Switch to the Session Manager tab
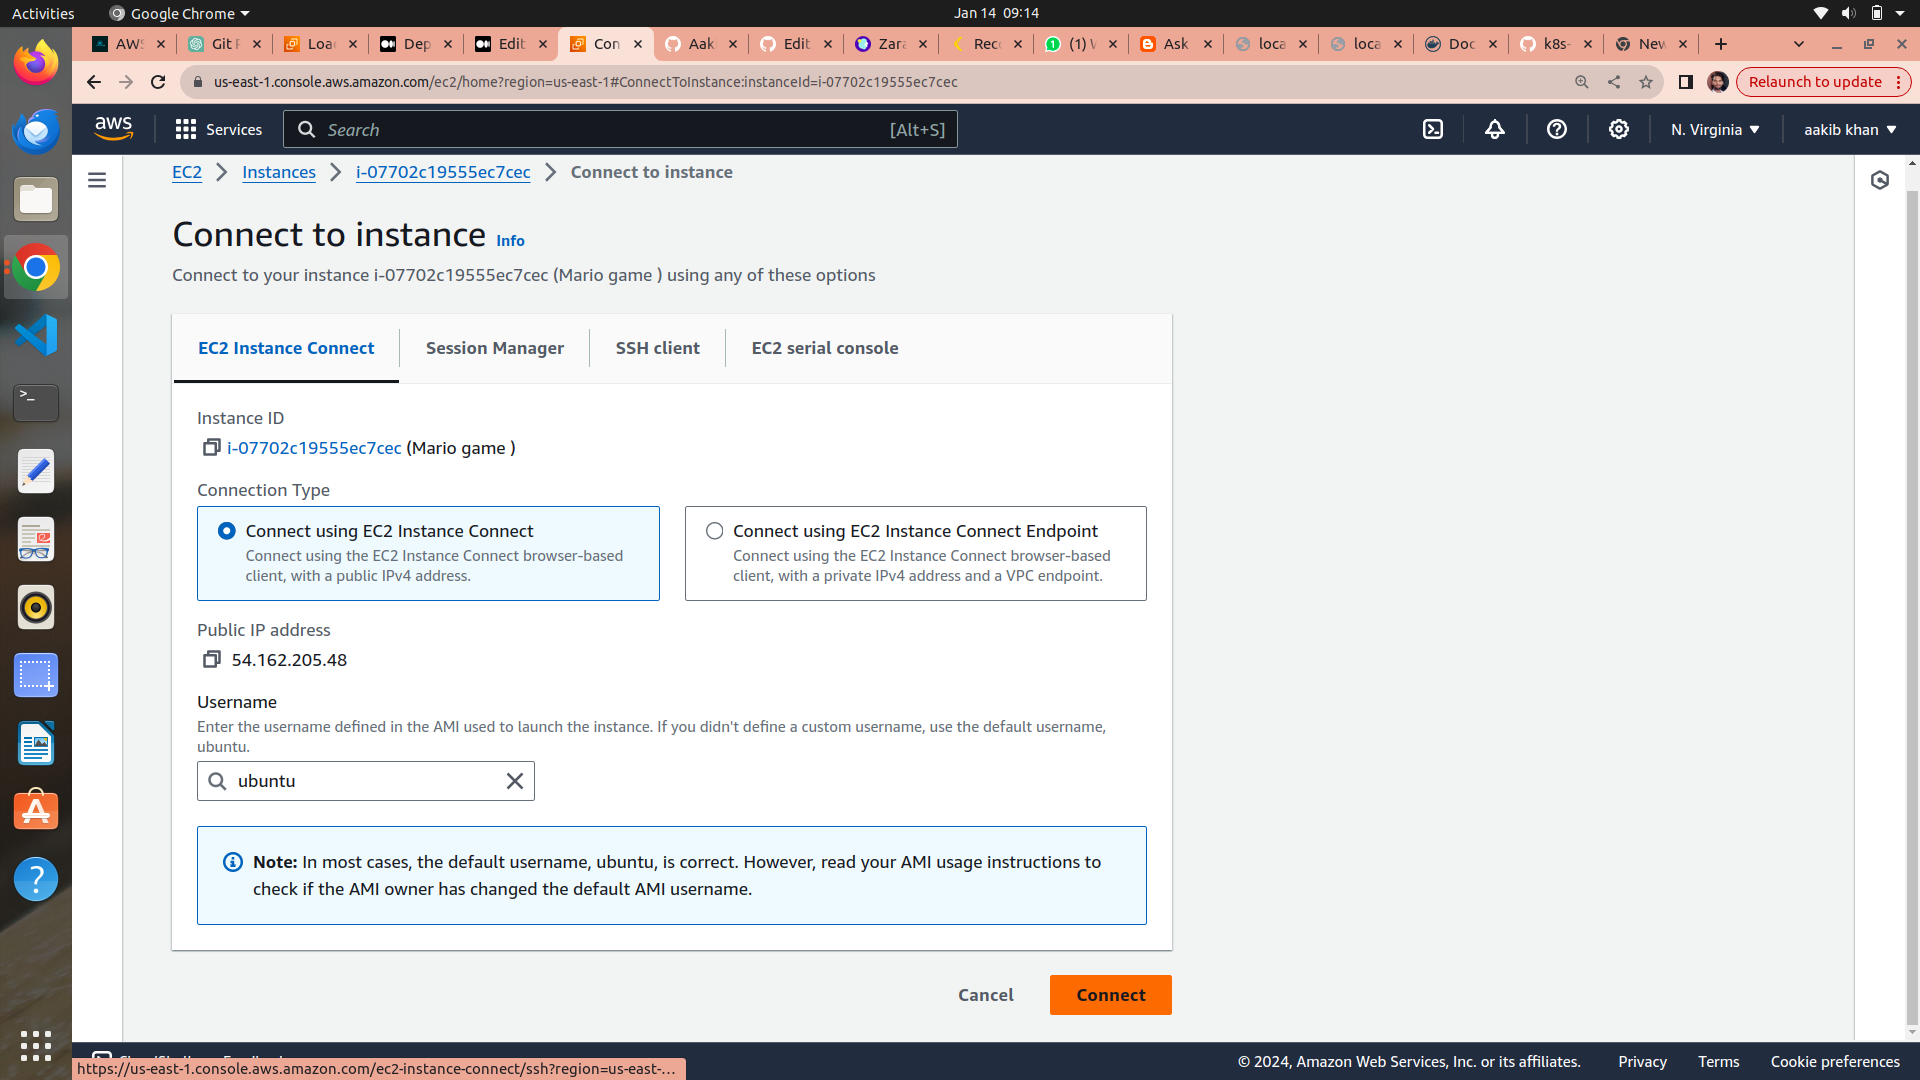 point(495,348)
